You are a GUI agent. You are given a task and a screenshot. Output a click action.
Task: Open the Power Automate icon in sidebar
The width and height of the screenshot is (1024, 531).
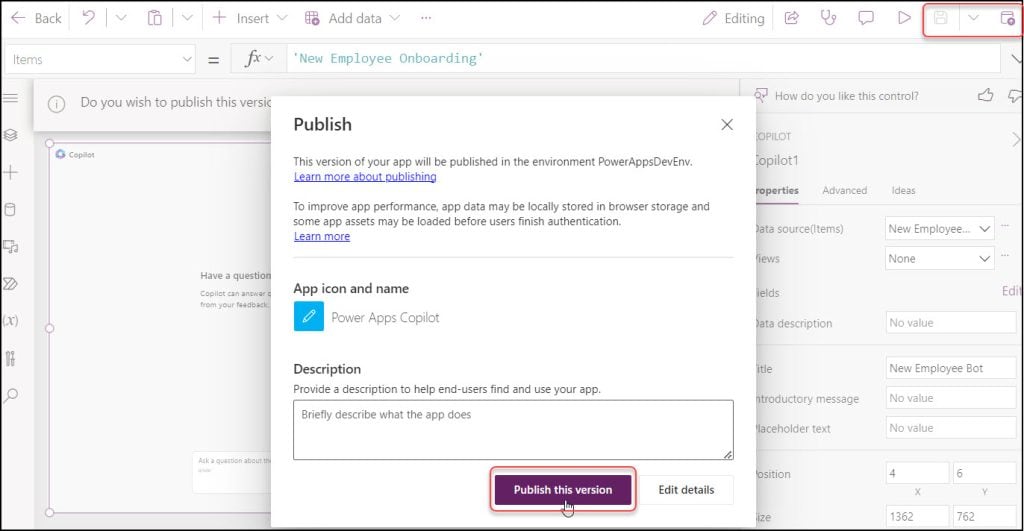tap(10, 283)
